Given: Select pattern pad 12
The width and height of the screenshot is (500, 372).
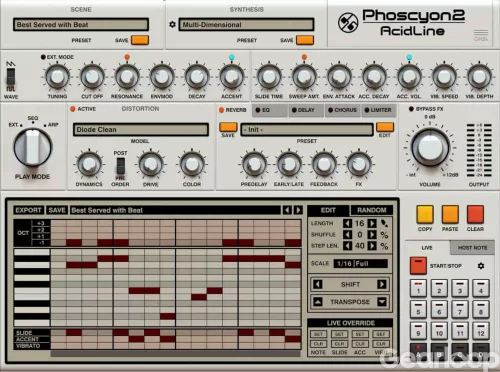Looking at the screenshot, I should pos(481,330).
